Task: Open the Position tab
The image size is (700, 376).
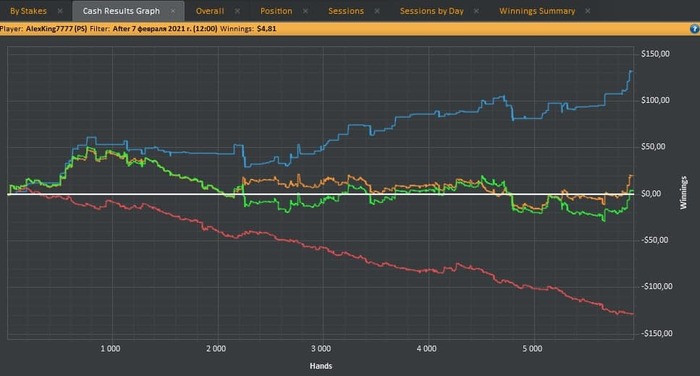Action: coord(276,11)
